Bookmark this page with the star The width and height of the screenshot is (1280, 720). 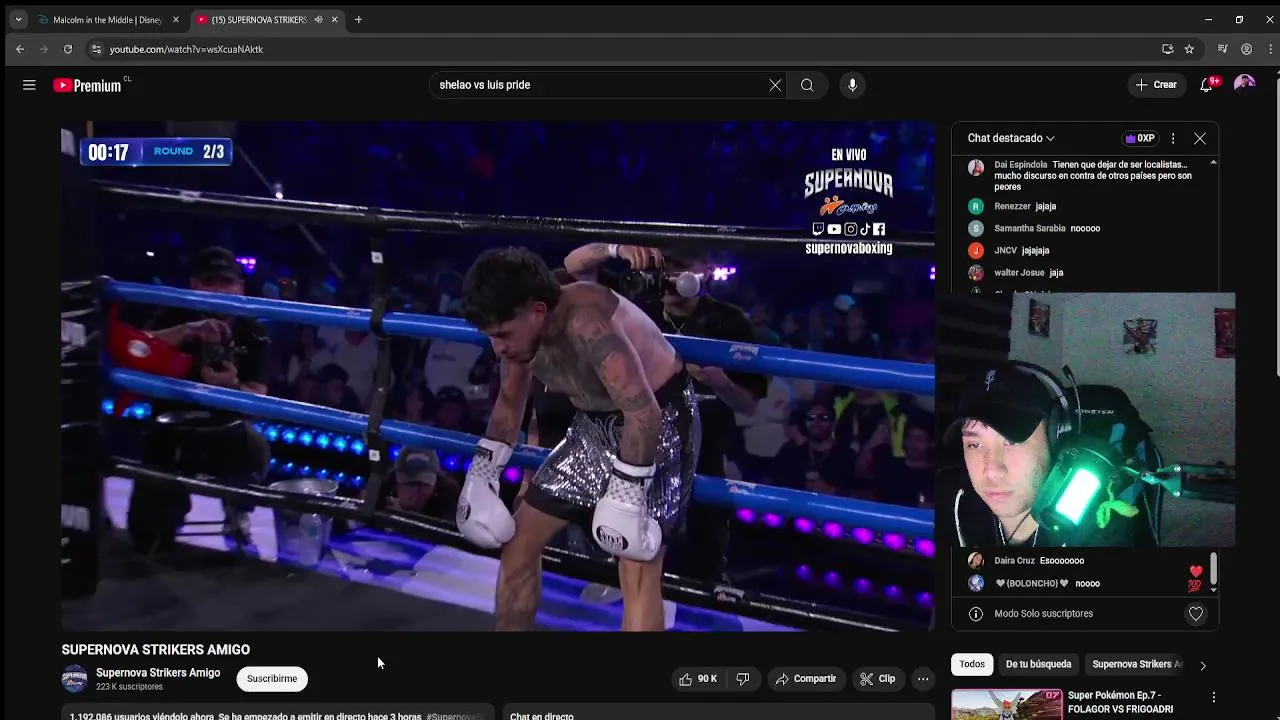1189,49
